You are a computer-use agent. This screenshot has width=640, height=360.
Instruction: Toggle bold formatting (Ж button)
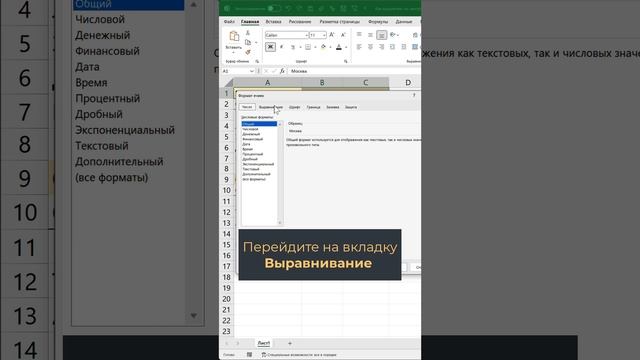(270, 47)
